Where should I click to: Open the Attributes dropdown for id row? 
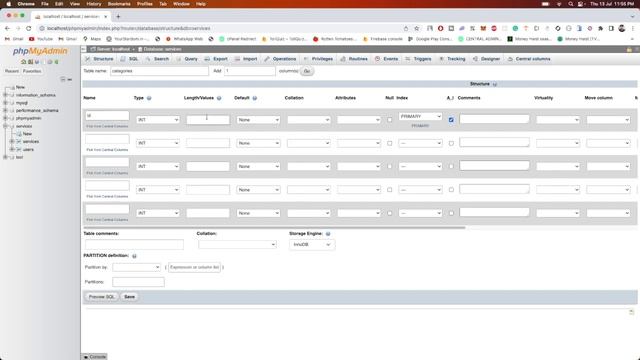click(x=359, y=120)
